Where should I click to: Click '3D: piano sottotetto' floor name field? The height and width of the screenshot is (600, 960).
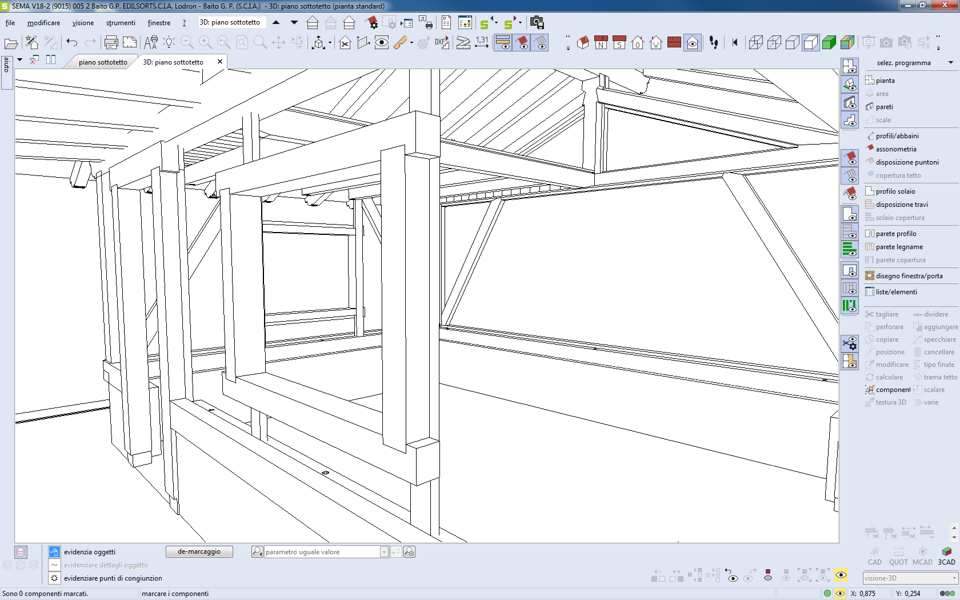232,22
